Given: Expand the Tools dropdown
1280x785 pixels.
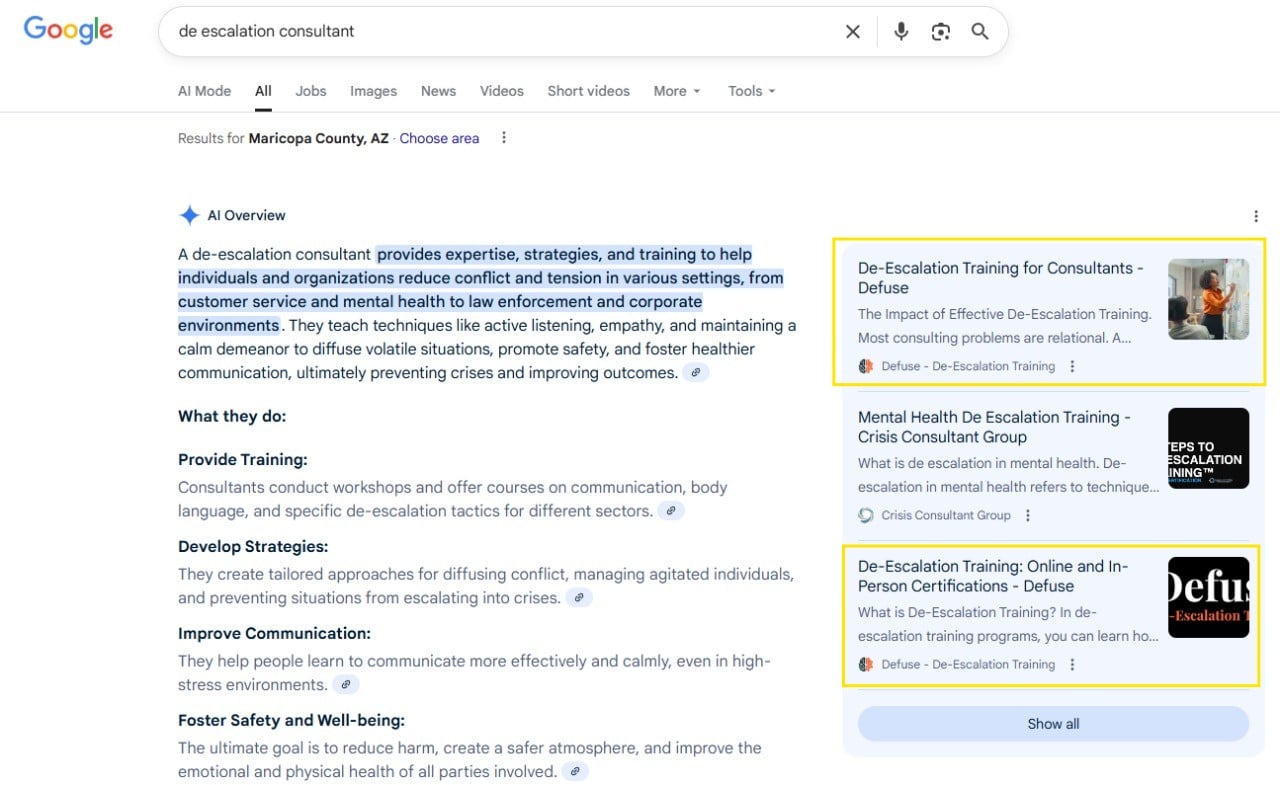Looking at the screenshot, I should (x=751, y=91).
